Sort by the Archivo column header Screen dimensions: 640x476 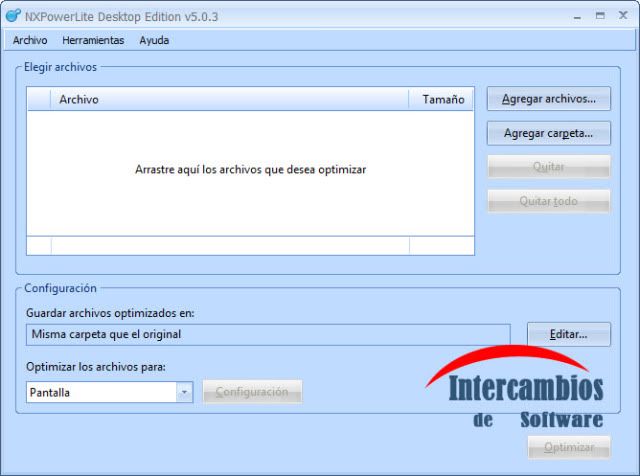(x=229, y=99)
